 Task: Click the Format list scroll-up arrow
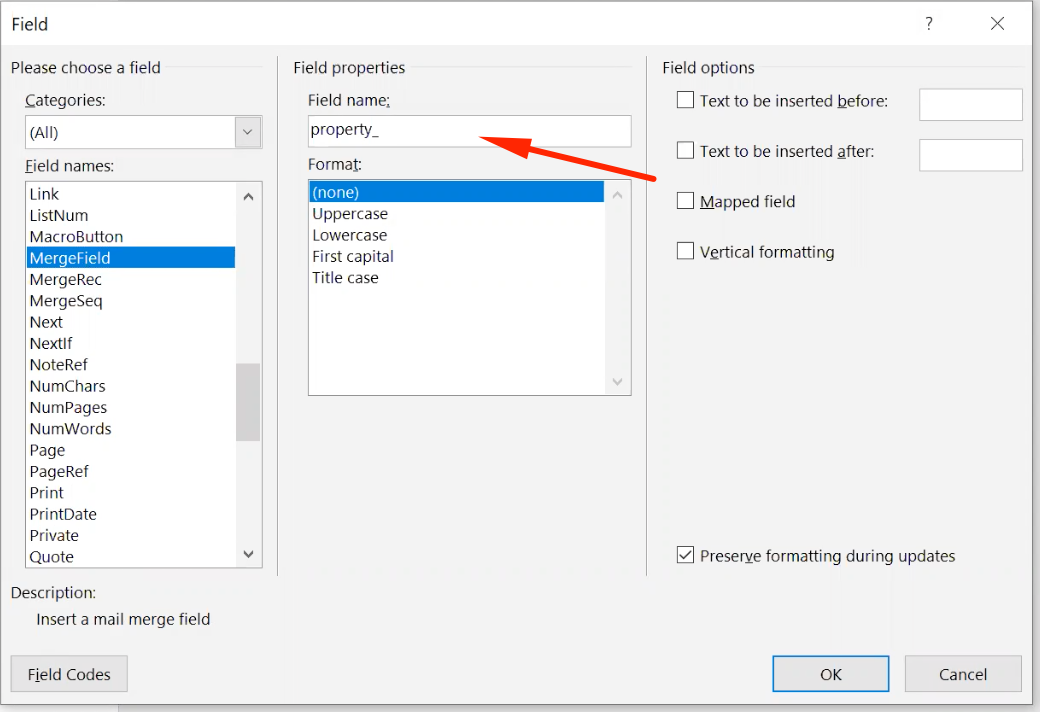pos(618,195)
